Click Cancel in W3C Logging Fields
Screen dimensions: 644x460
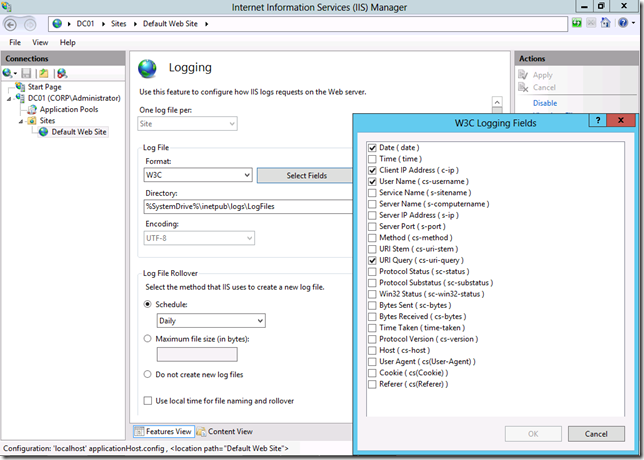[596, 434]
